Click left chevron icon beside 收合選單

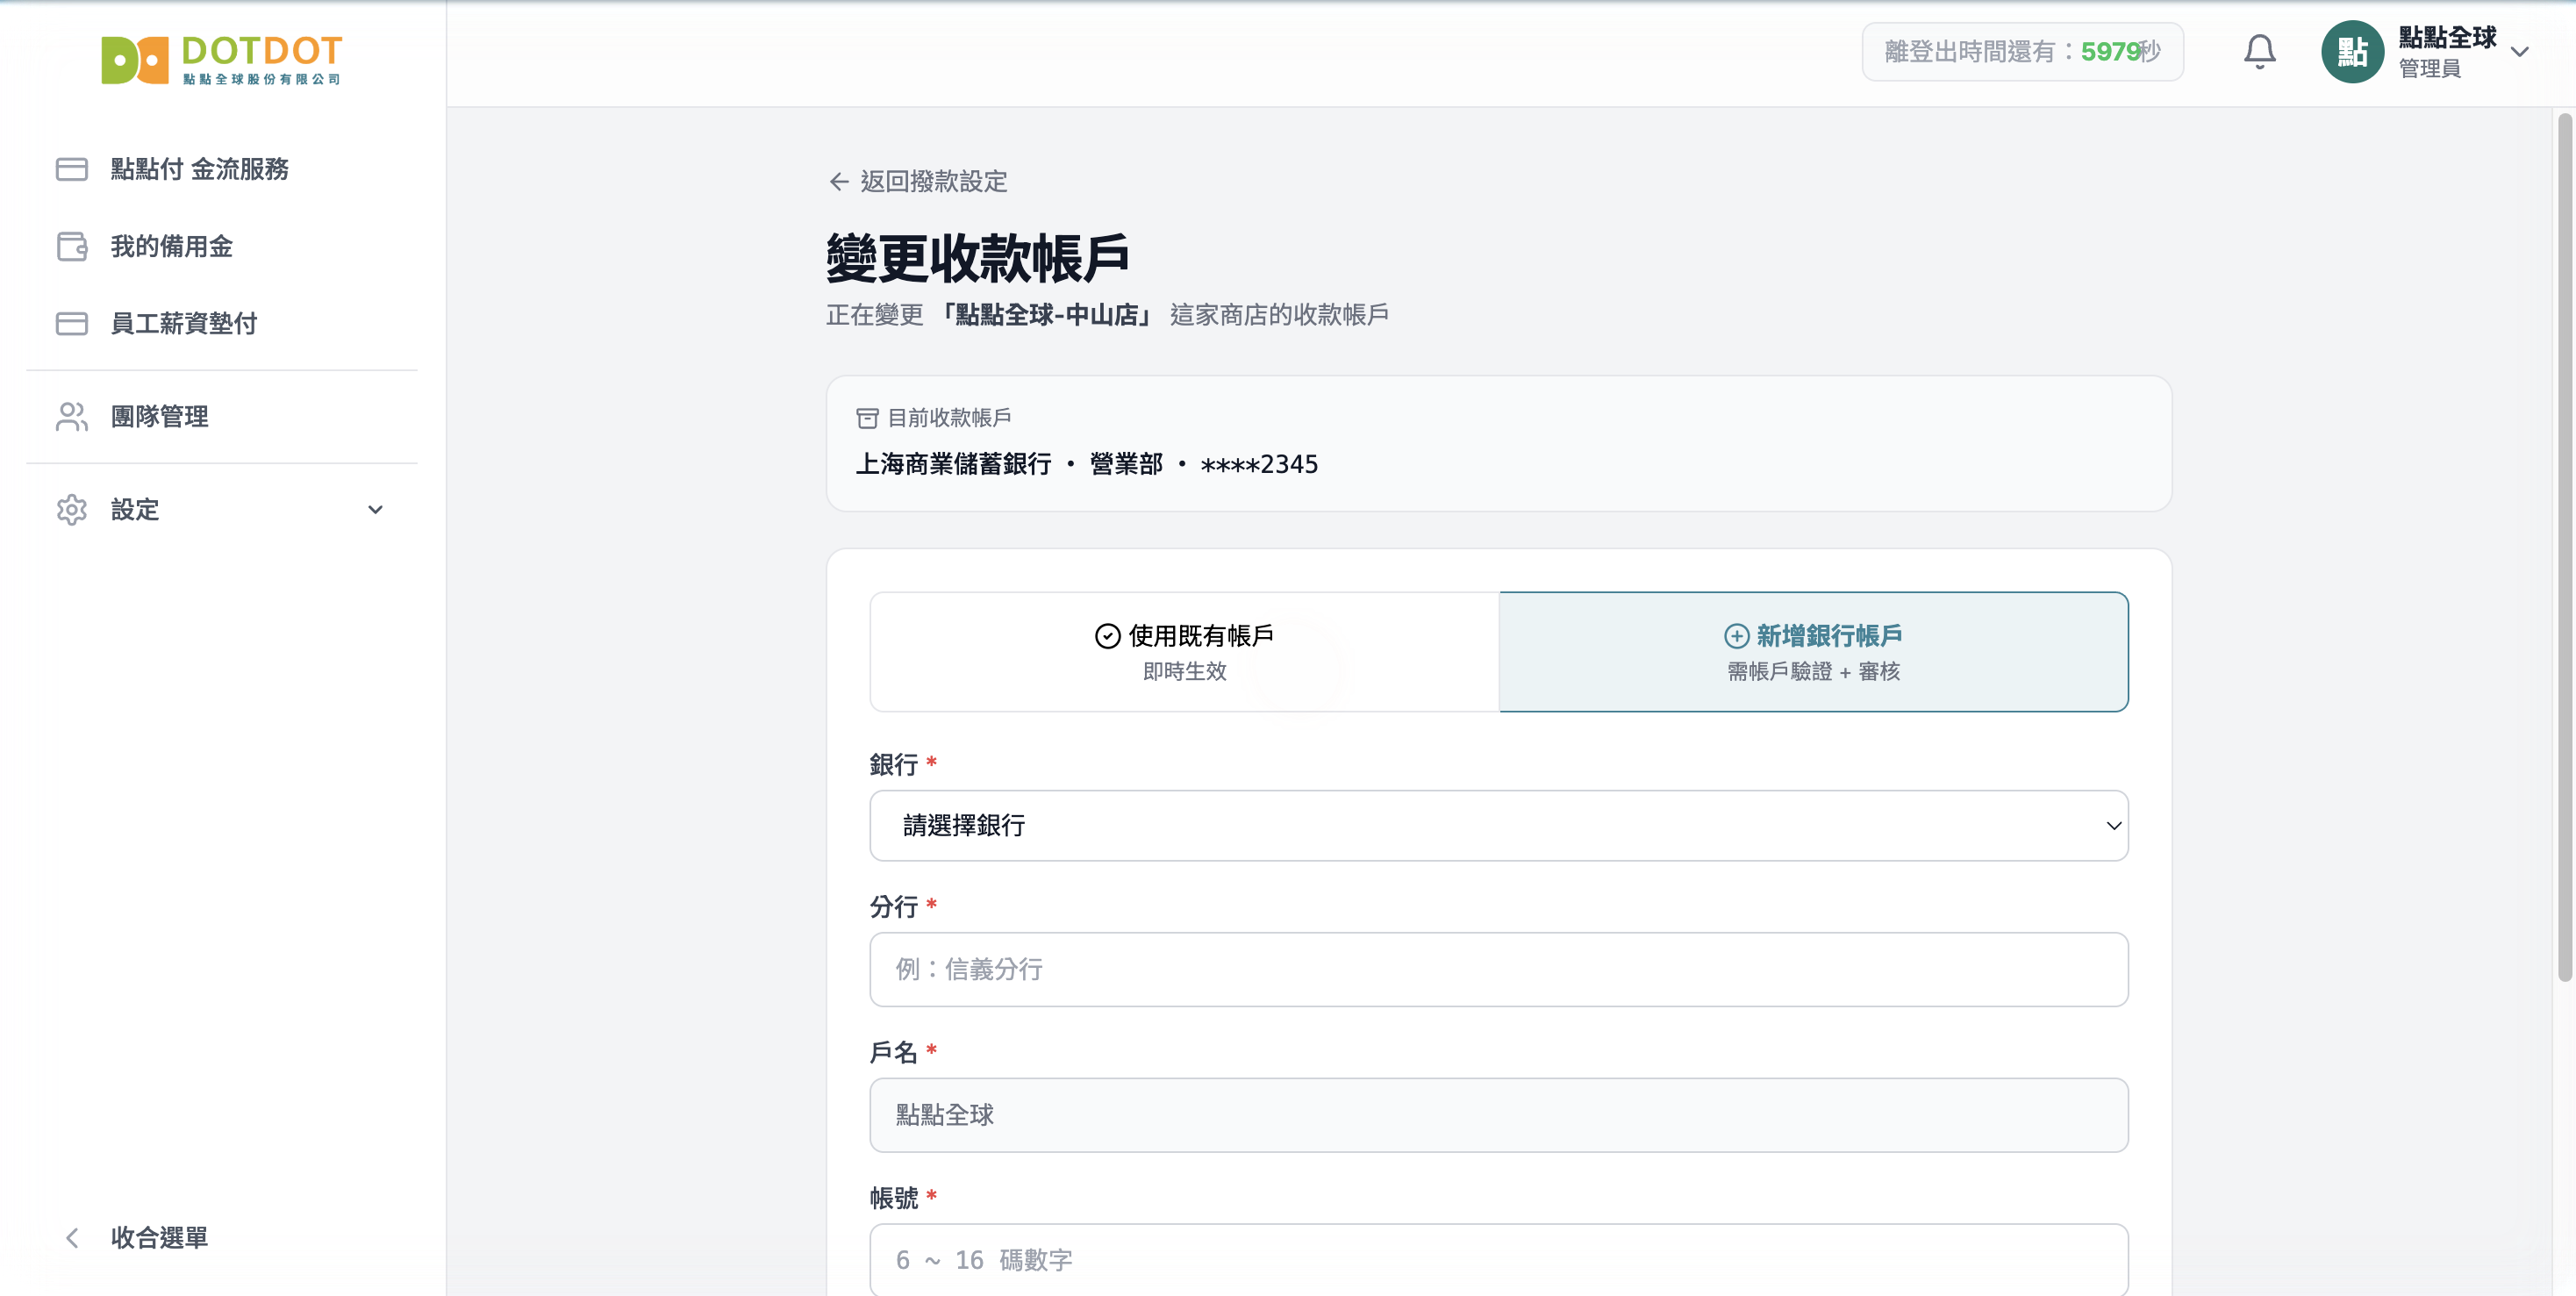(71, 1238)
